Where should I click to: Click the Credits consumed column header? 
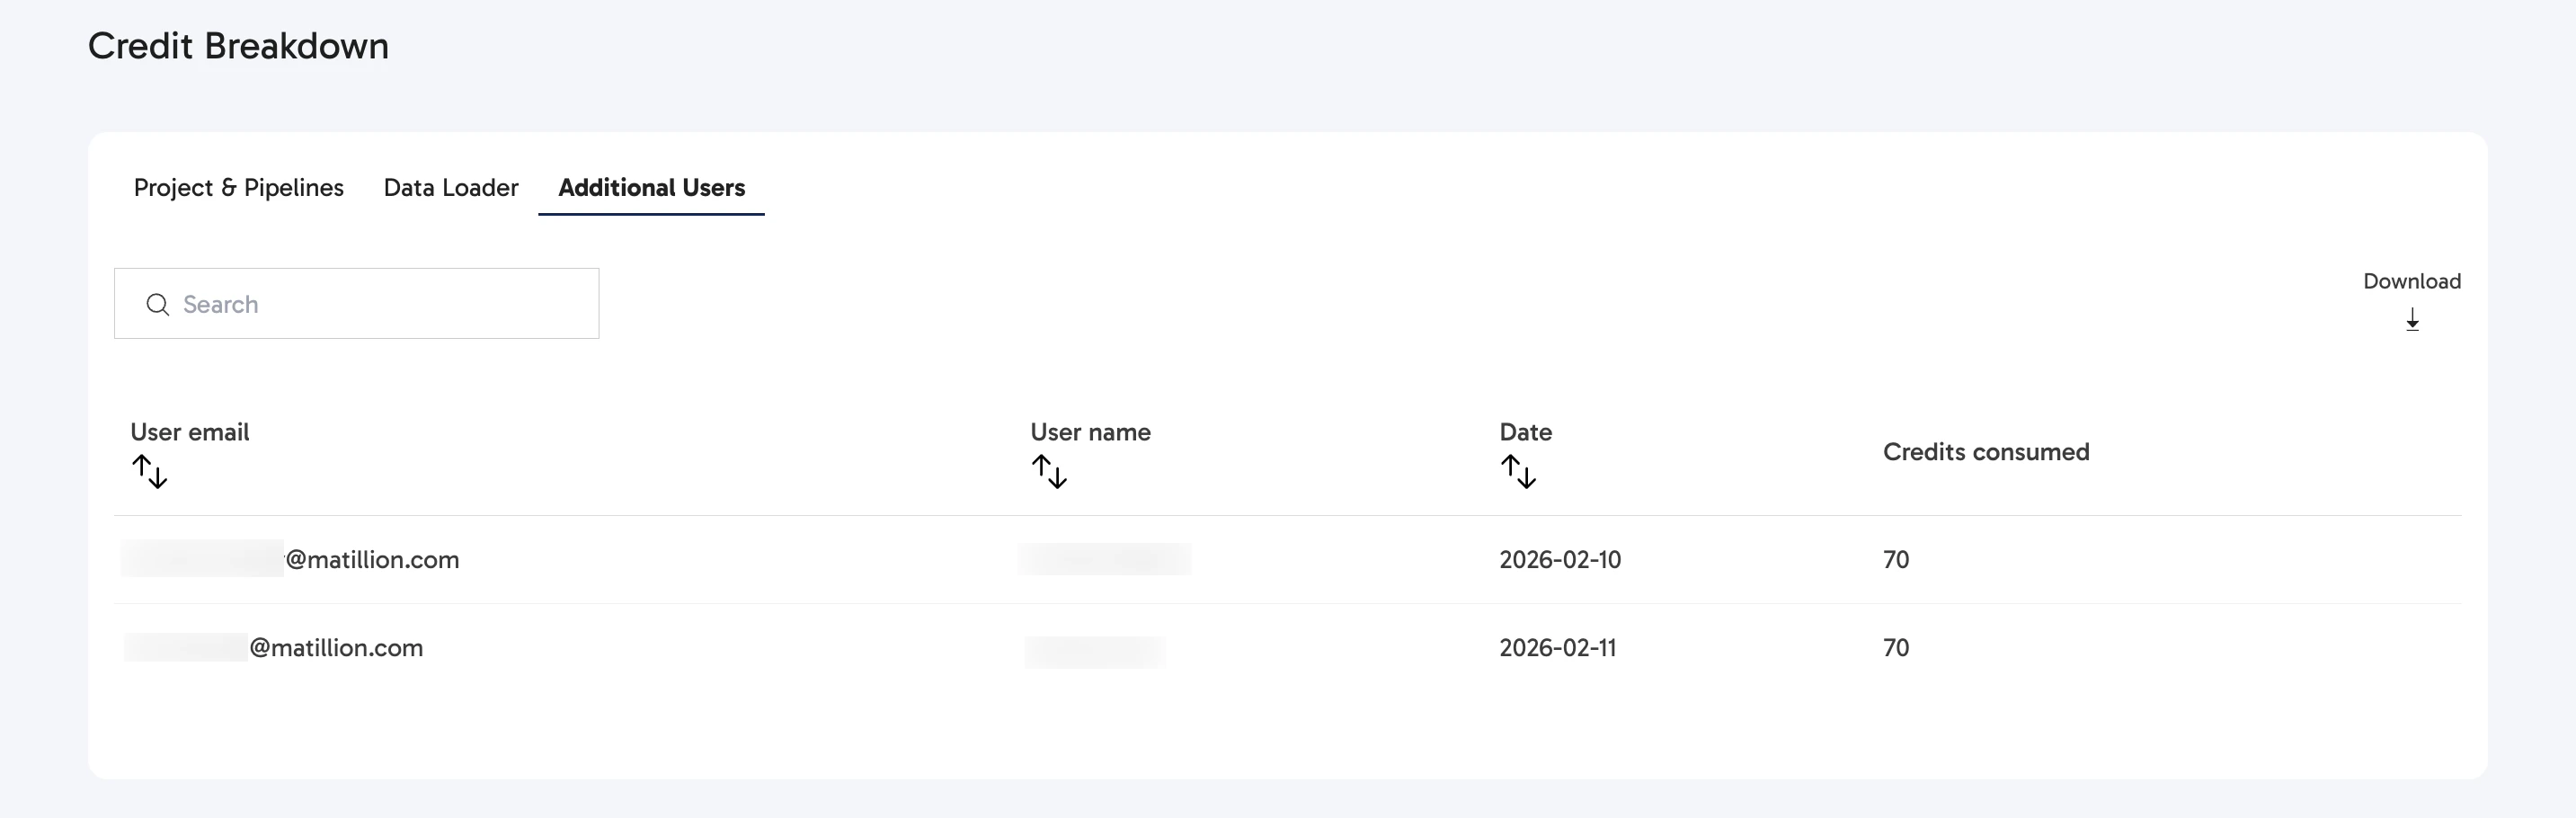pos(1985,452)
